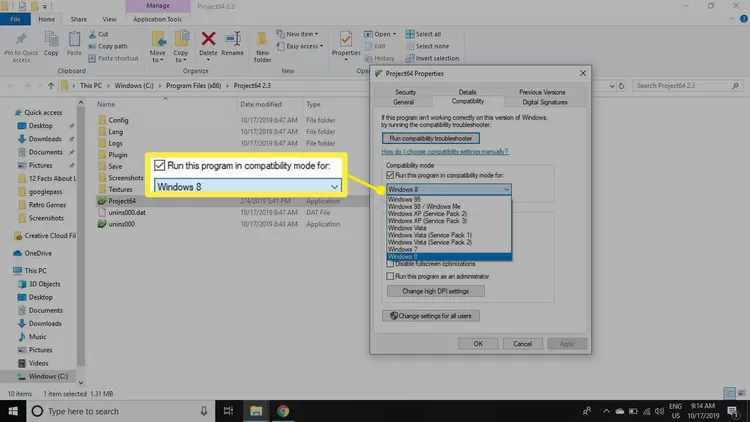The height and width of the screenshot is (422, 750).
Task: Switch to the View ribbon tab
Action: click(x=109, y=19)
